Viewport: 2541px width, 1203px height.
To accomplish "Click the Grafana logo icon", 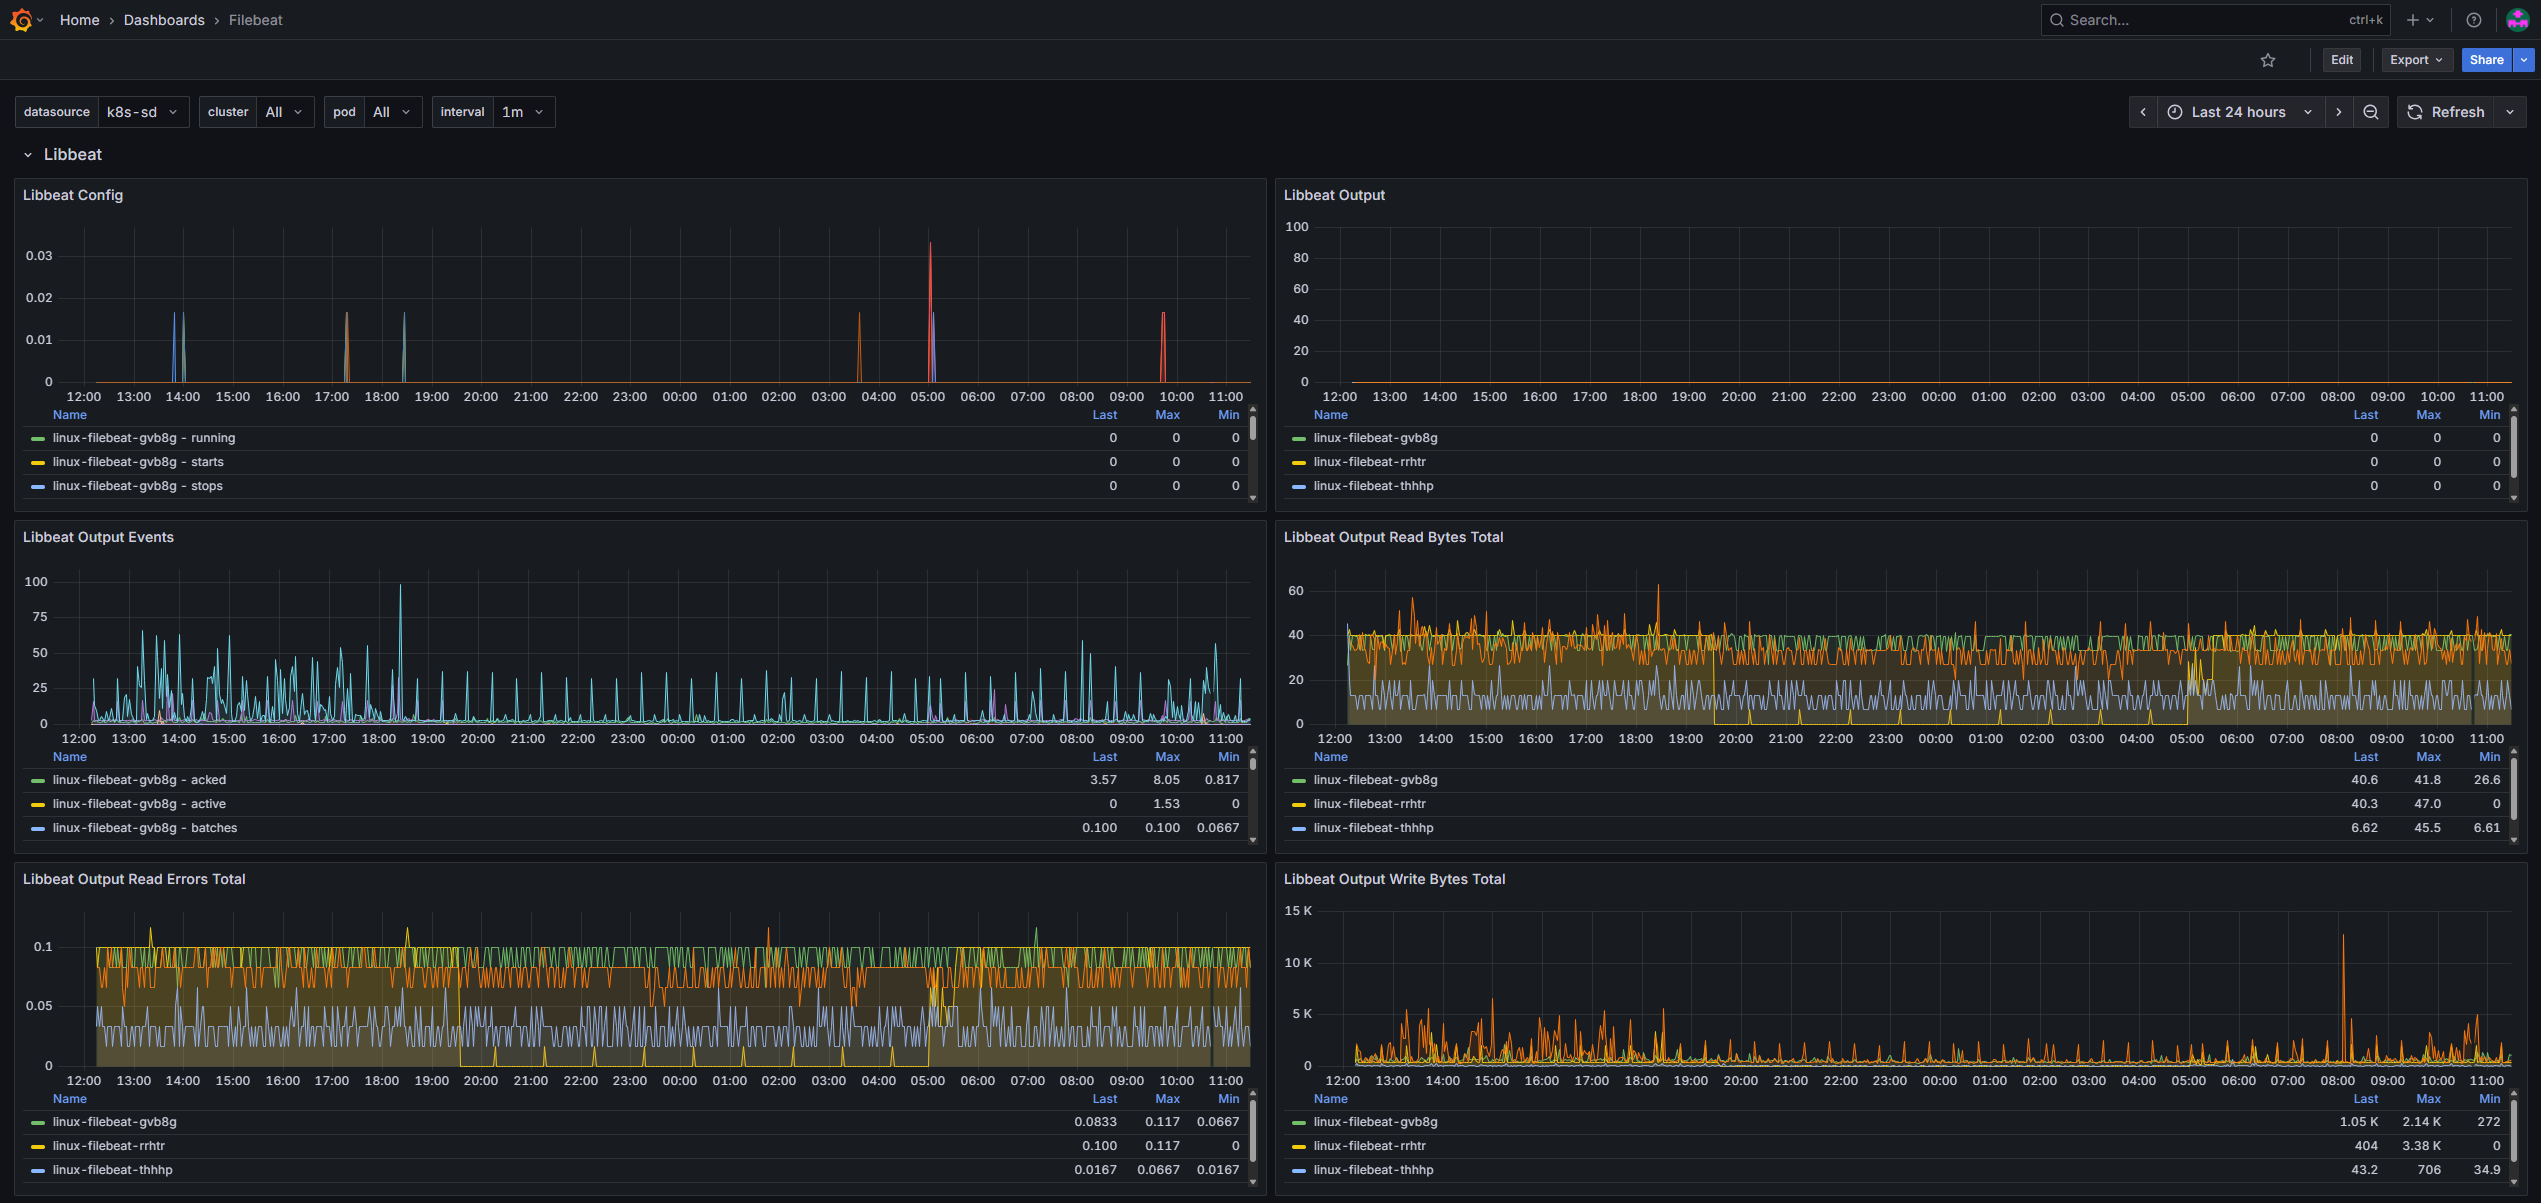I will pyautogui.click(x=21, y=20).
